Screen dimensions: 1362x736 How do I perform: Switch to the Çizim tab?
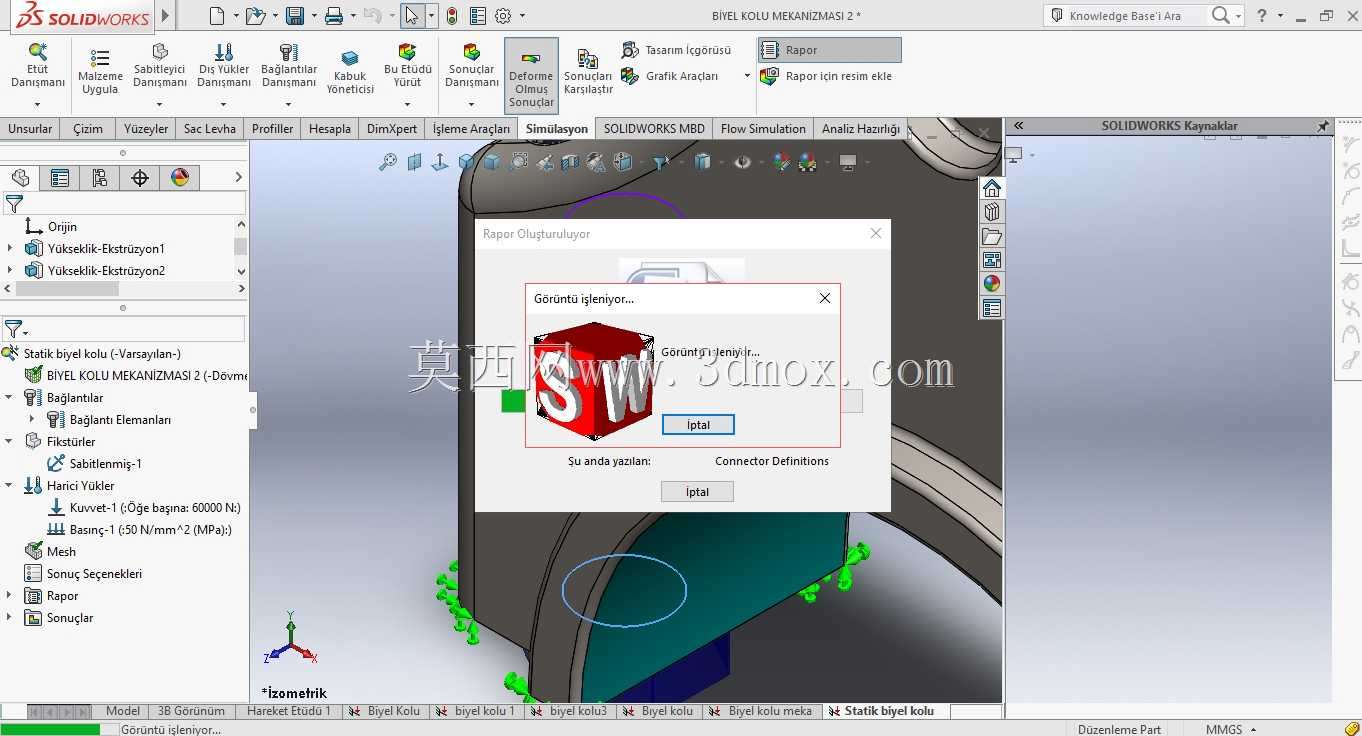[x=88, y=128]
